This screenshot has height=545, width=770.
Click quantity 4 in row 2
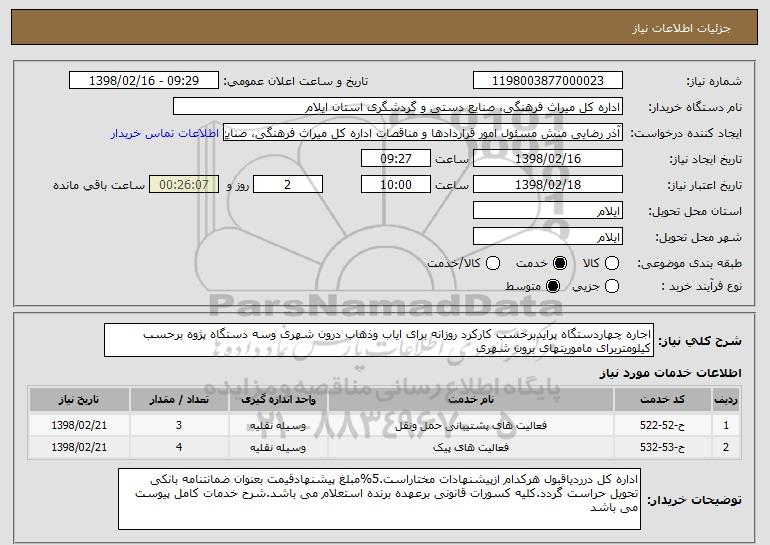(x=179, y=447)
